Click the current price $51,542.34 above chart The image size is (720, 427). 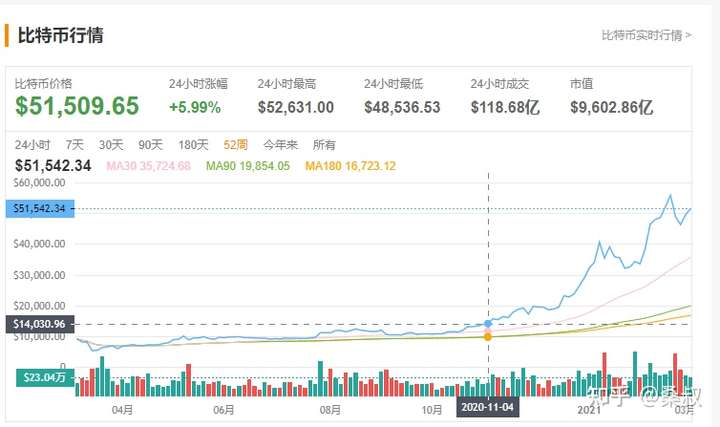click(x=53, y=166)
